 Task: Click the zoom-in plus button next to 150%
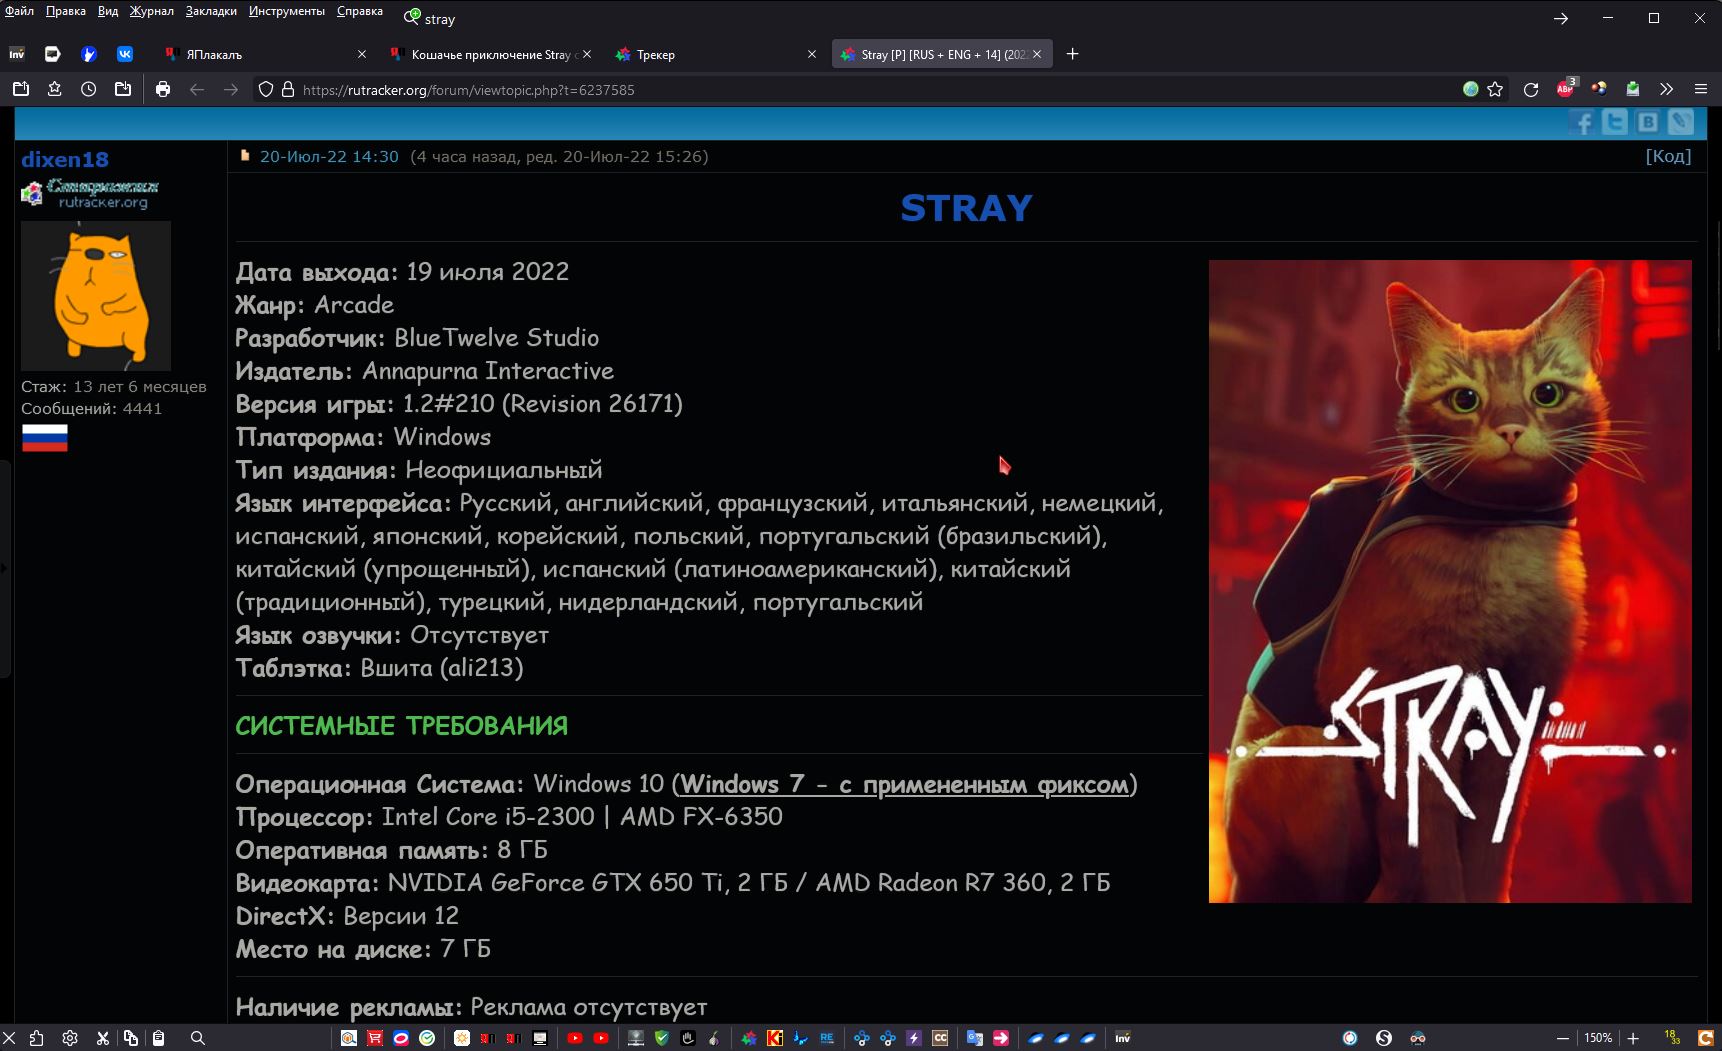tap(1633, 1038)
